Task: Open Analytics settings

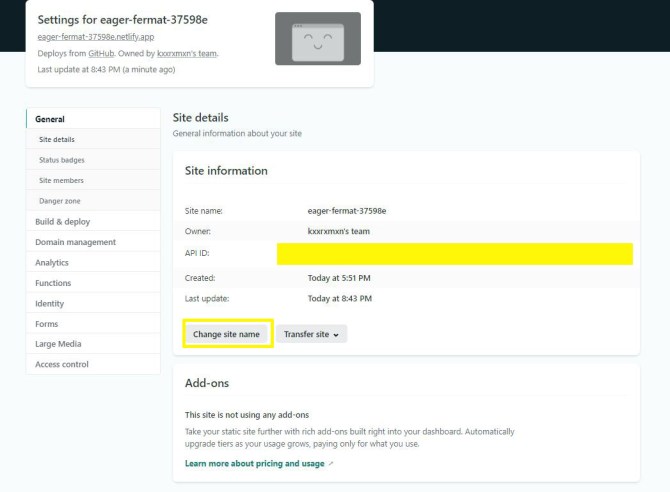Action: tap(93, 262)
